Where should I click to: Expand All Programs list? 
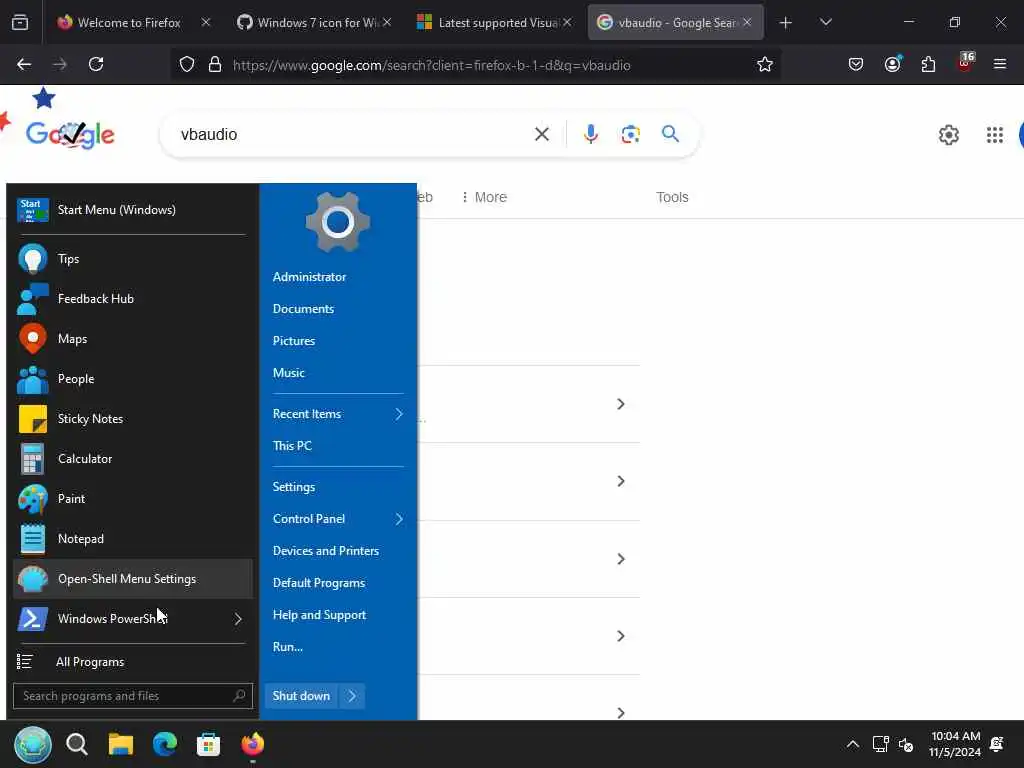[x=133, y=662]
